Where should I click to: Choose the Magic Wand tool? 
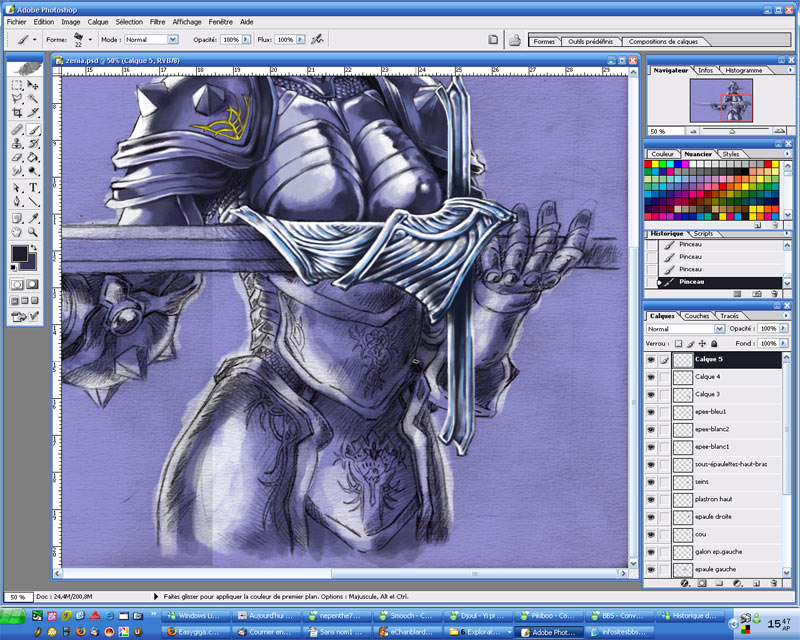pos(33,98)
